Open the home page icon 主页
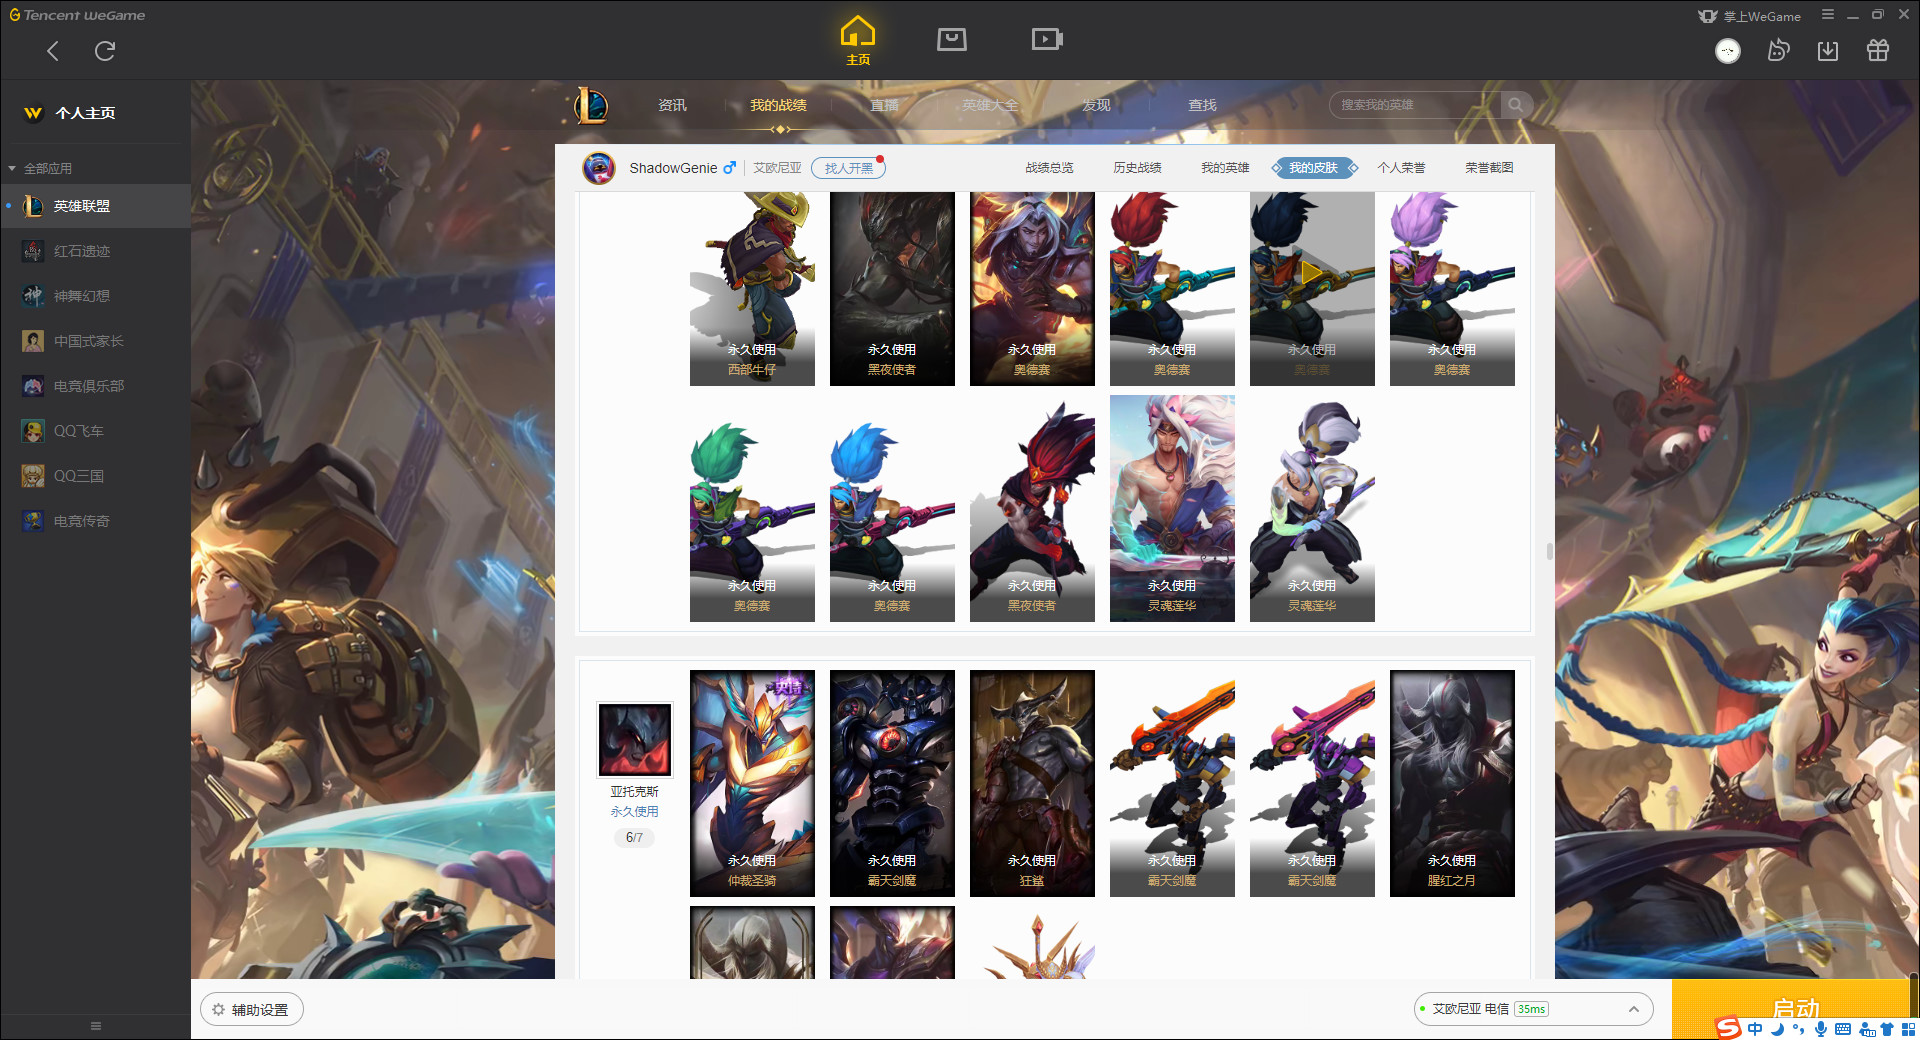The height and width of the screenshot is (1040, 1920). (858, 41)
